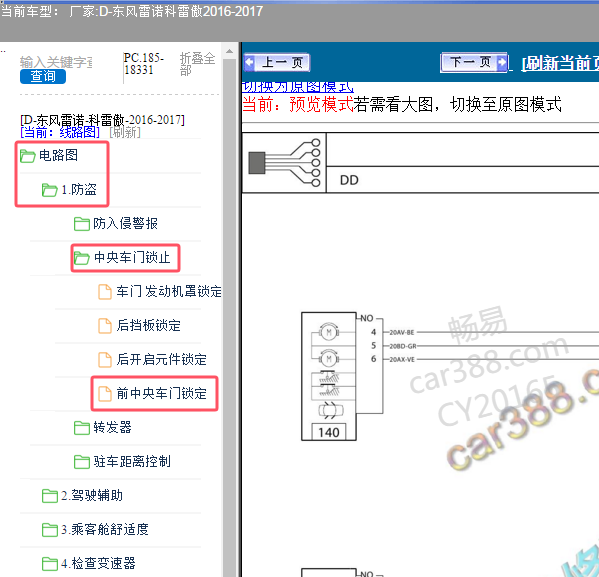
Task: Open the 车门 发动机罩锁定 document icon
Action: tap(105, 292)
